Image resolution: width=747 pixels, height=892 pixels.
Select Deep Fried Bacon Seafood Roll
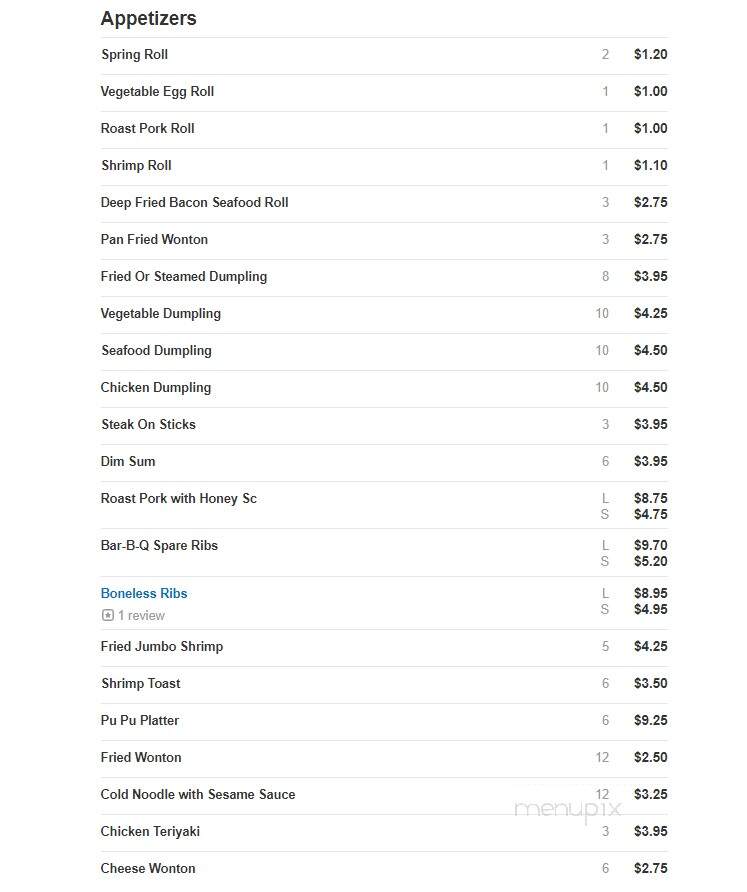tap(195, 203)
